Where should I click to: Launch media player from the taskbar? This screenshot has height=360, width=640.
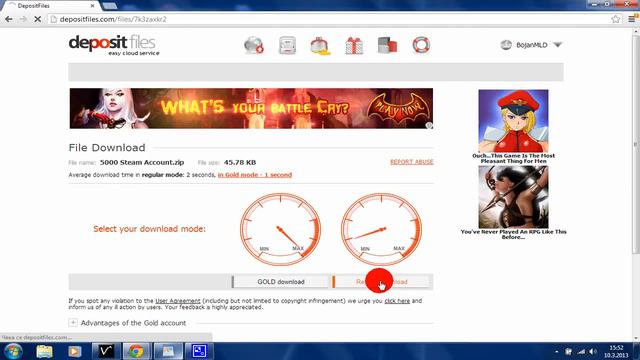[74, 351]
